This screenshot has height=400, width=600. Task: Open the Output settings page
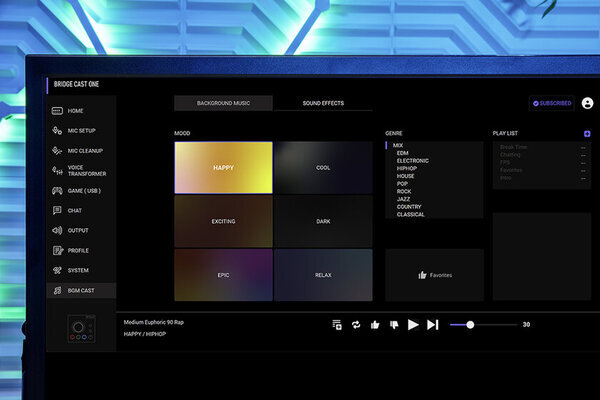[x=80, y=230]
